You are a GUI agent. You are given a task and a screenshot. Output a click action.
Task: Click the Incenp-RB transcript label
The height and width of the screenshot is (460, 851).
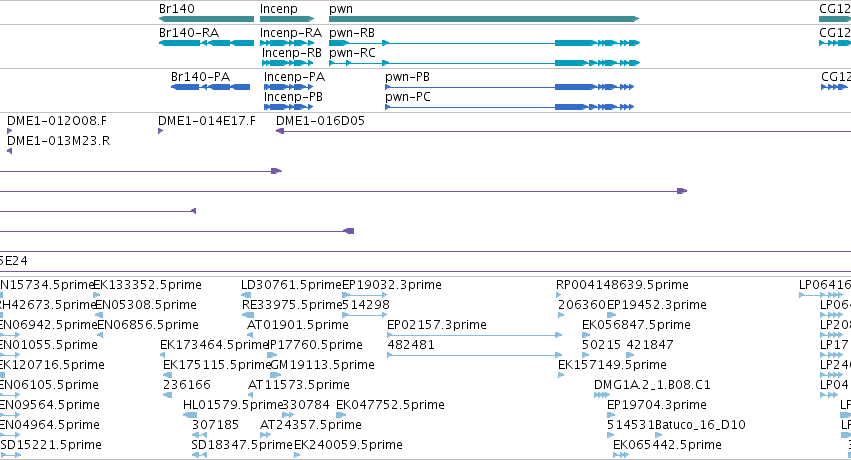(292, 53)
